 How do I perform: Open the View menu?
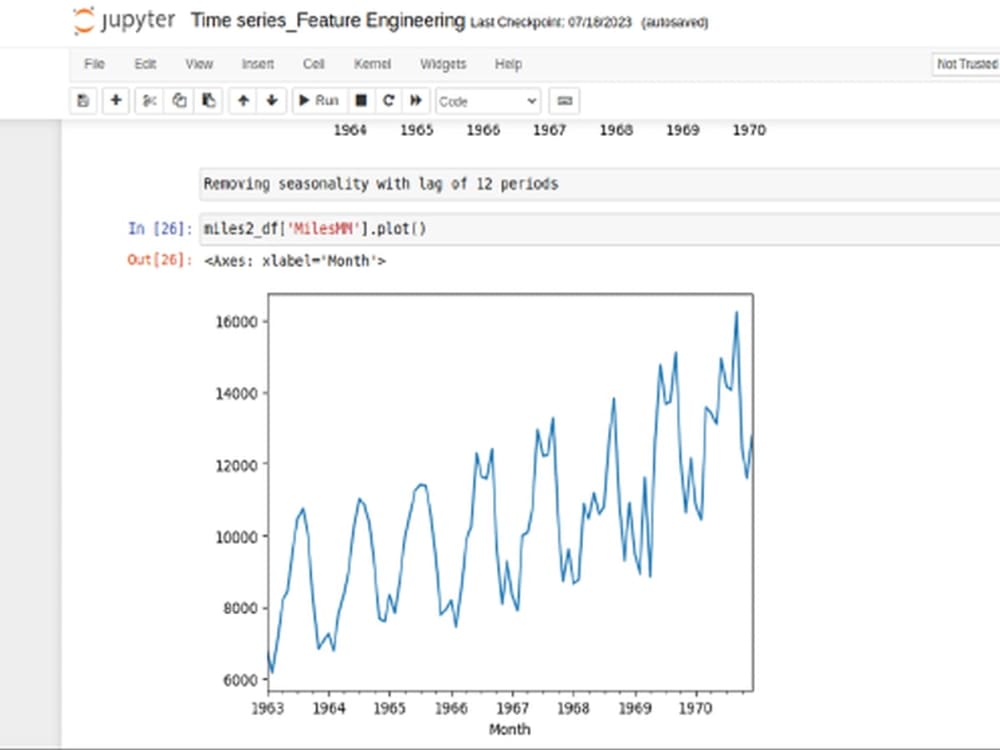[199, 64]
